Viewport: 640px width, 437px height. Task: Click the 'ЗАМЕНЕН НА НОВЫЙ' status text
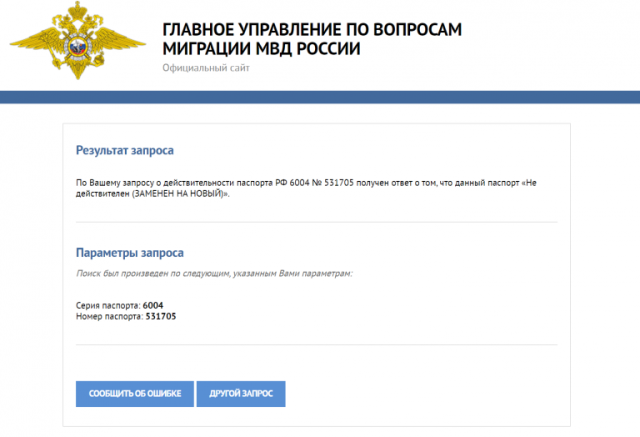(180, 194)
